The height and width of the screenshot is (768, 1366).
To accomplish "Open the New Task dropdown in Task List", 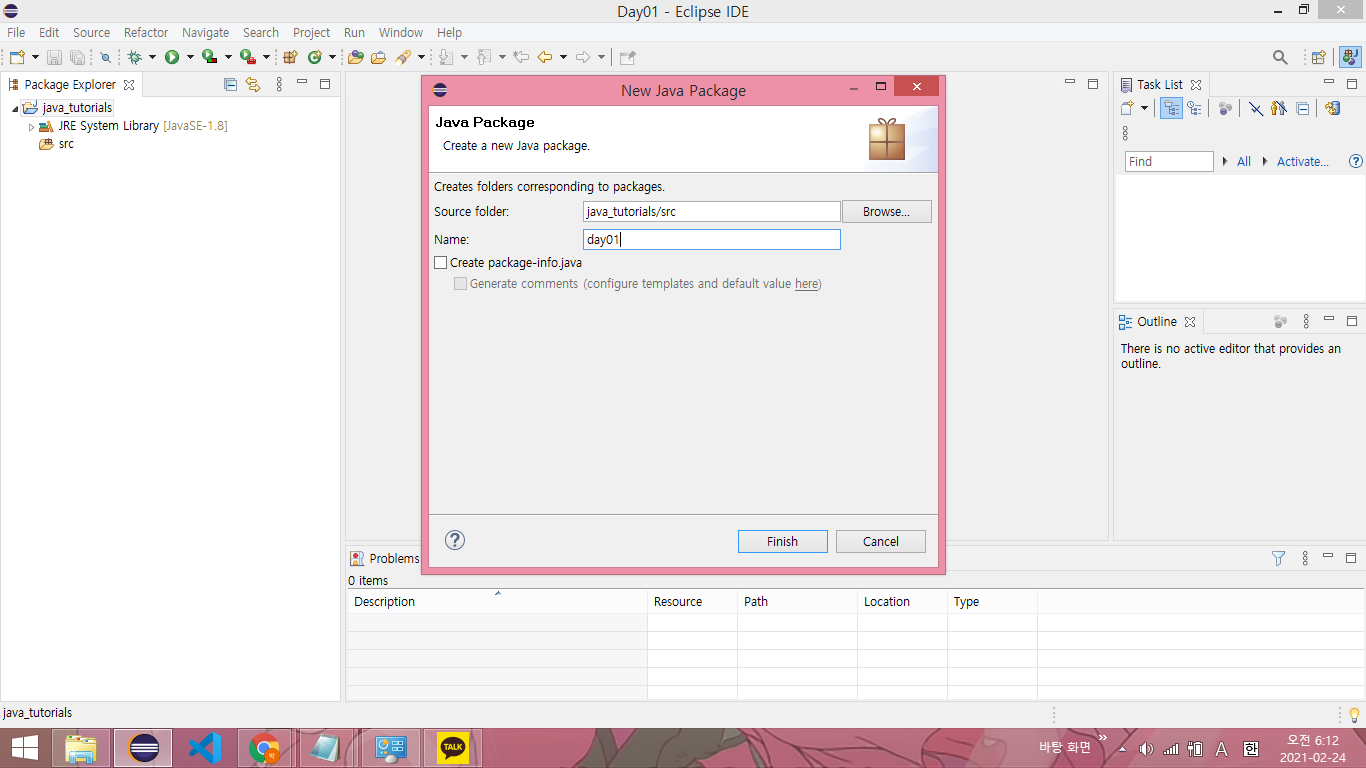I will tap(1144, 108).
